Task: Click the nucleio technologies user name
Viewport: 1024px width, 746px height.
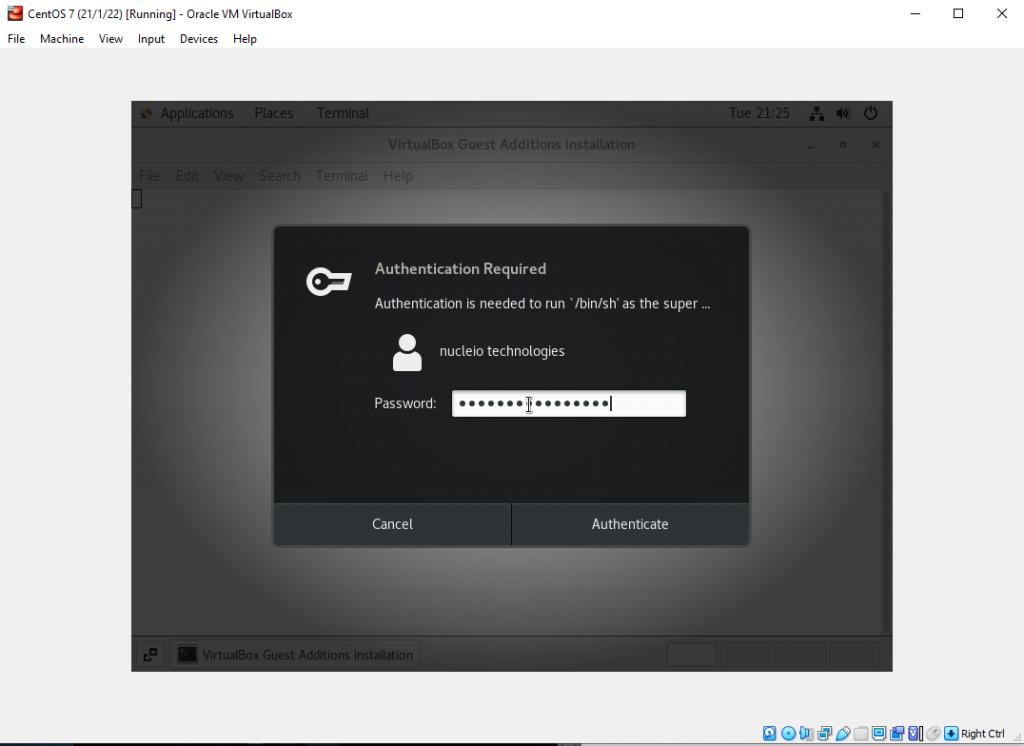Action: [x=502, y=351]
